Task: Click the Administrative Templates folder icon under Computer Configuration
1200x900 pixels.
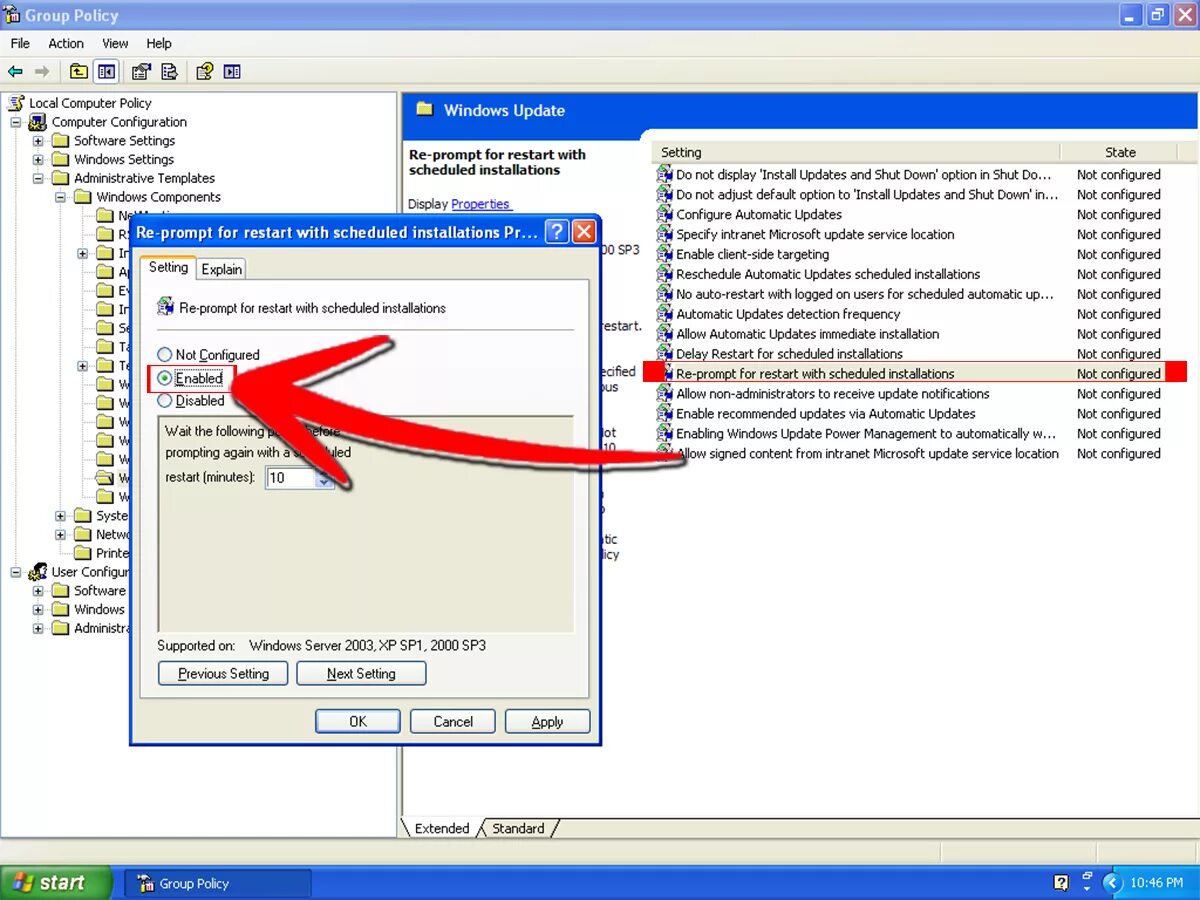Action: (x=60, y=178)
